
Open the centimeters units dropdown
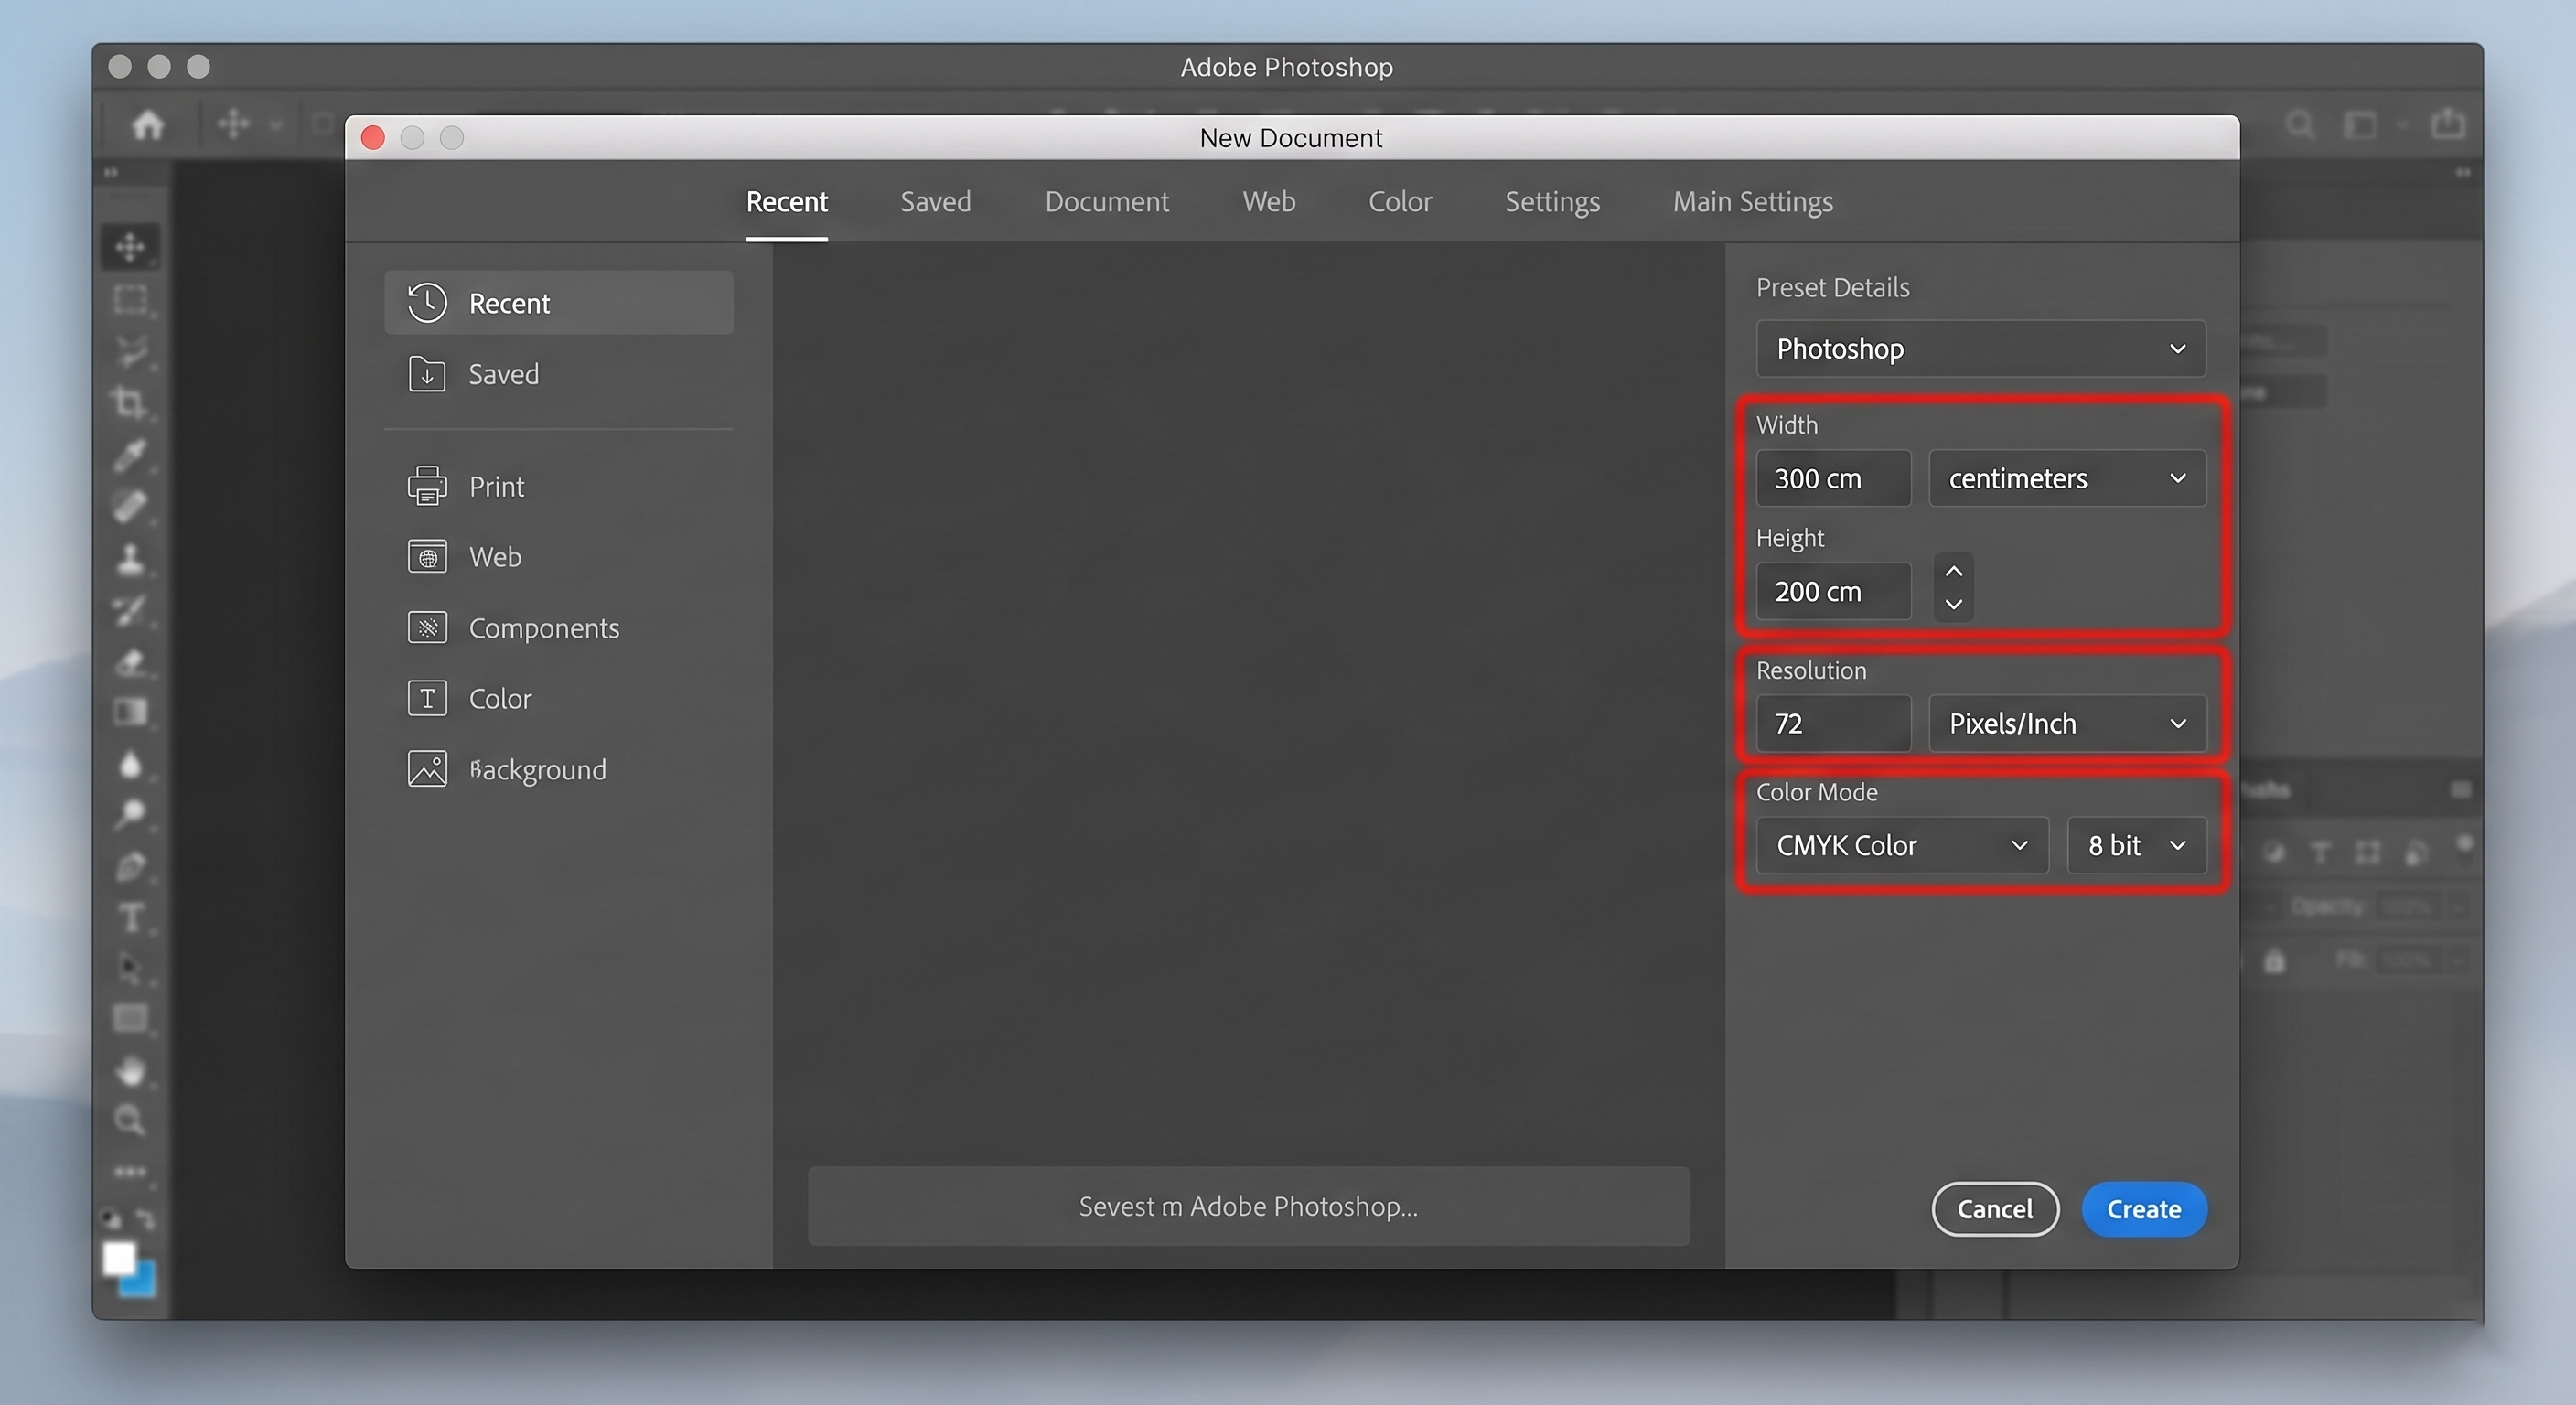pos(2067,478)
